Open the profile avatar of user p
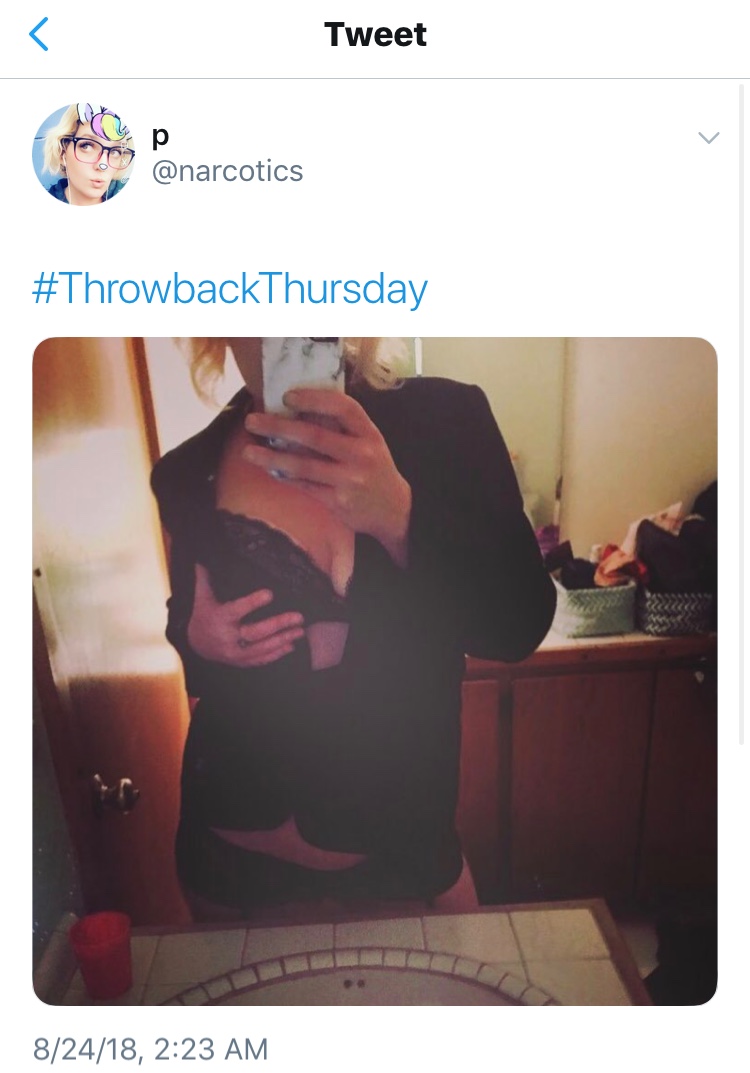 [83, 154]
